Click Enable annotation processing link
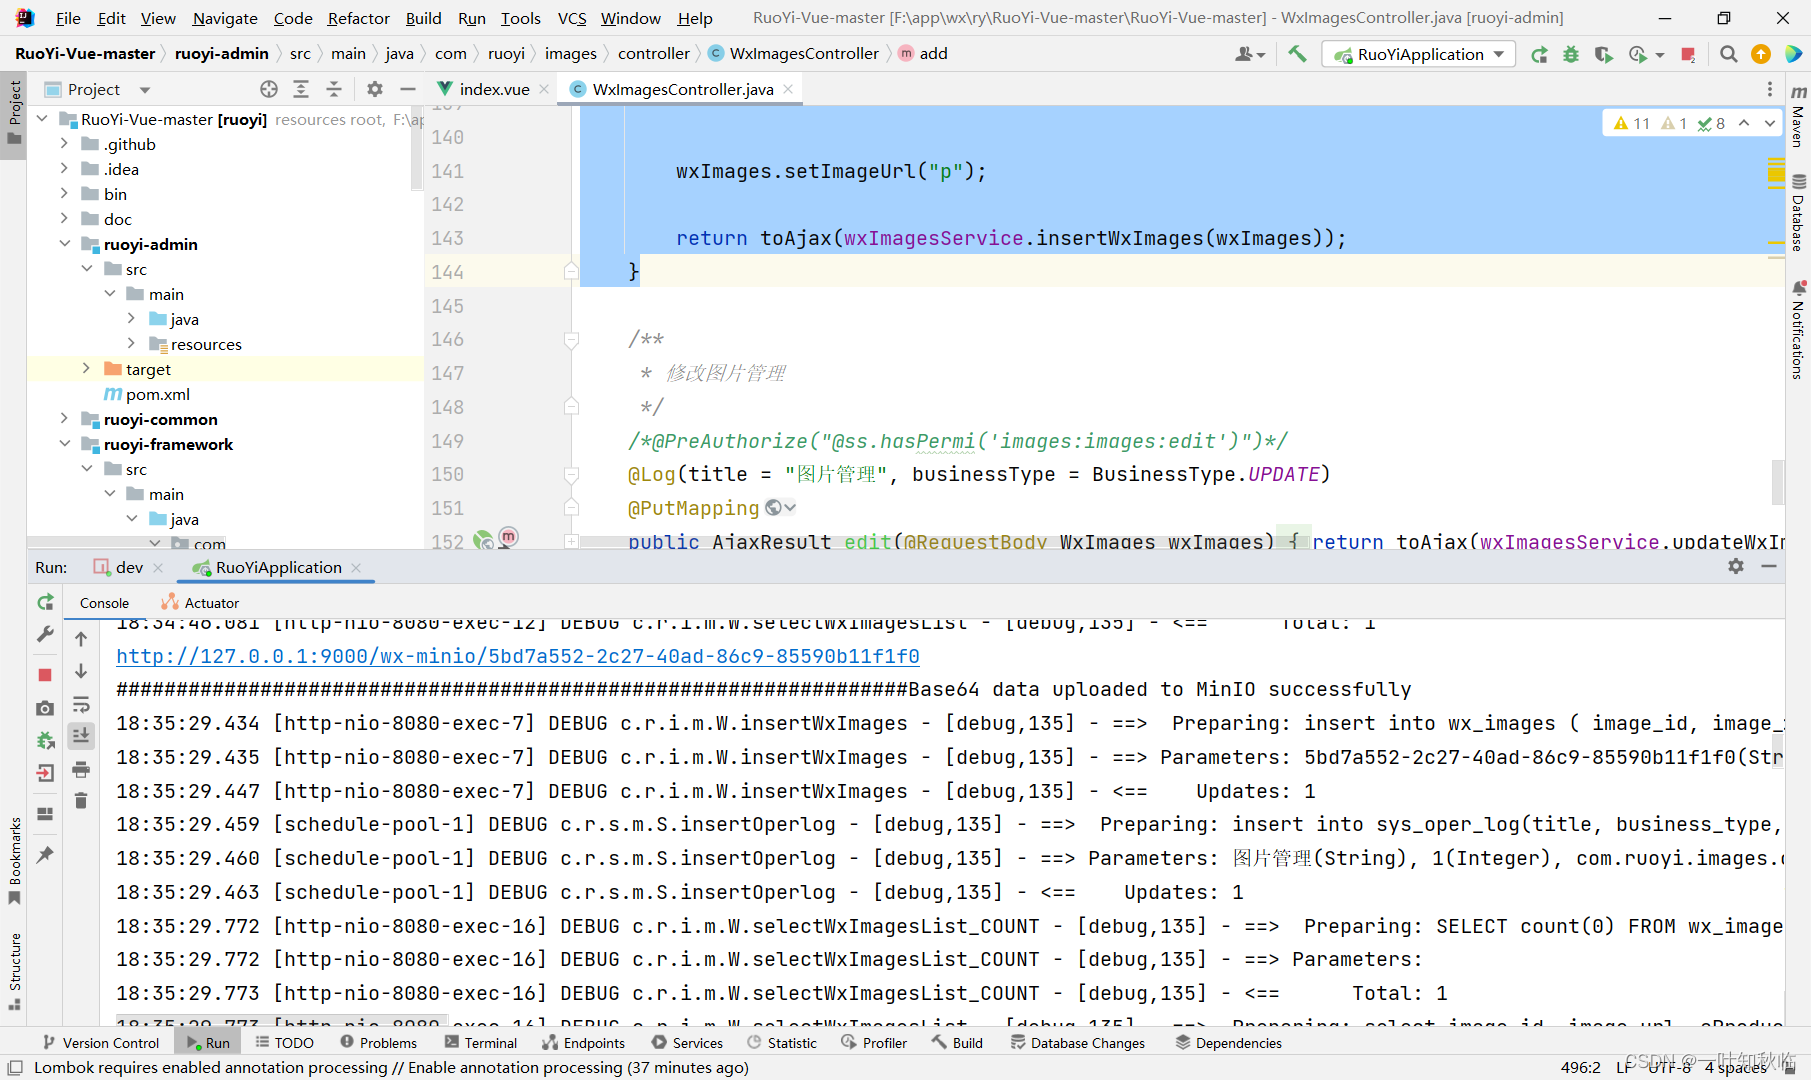The image size is (1811, 1080). click(x=518, y=1067)
